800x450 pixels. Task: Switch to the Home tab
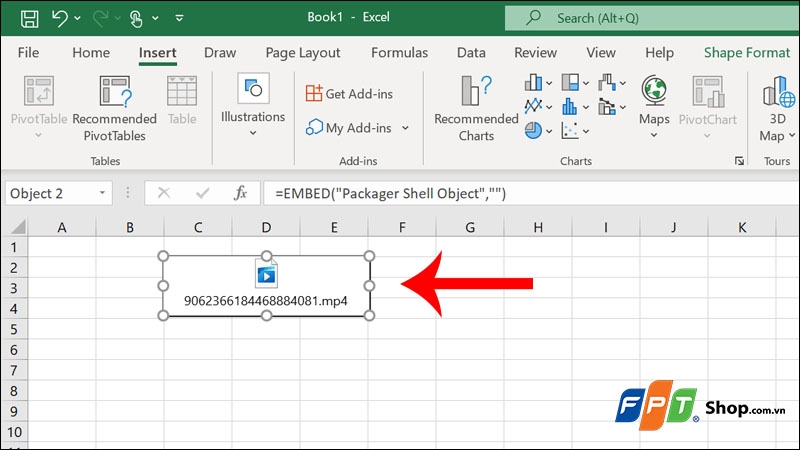[91, 53]
